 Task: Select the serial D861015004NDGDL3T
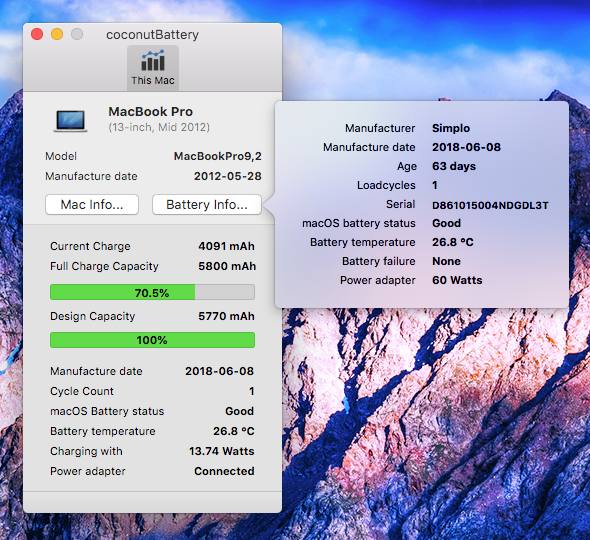tap(490, 205)
